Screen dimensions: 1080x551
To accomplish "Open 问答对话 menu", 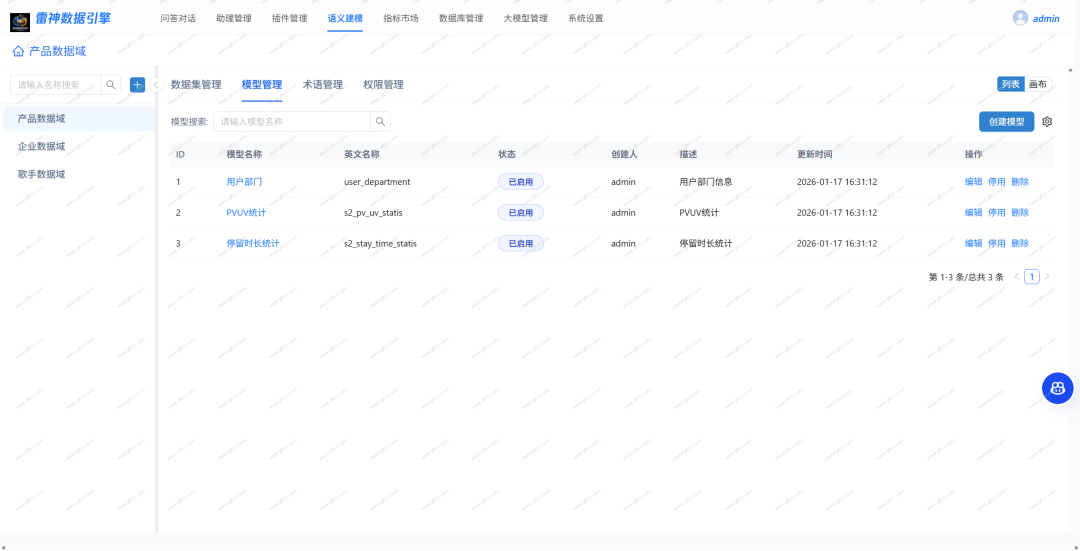I will pos(178,19).
